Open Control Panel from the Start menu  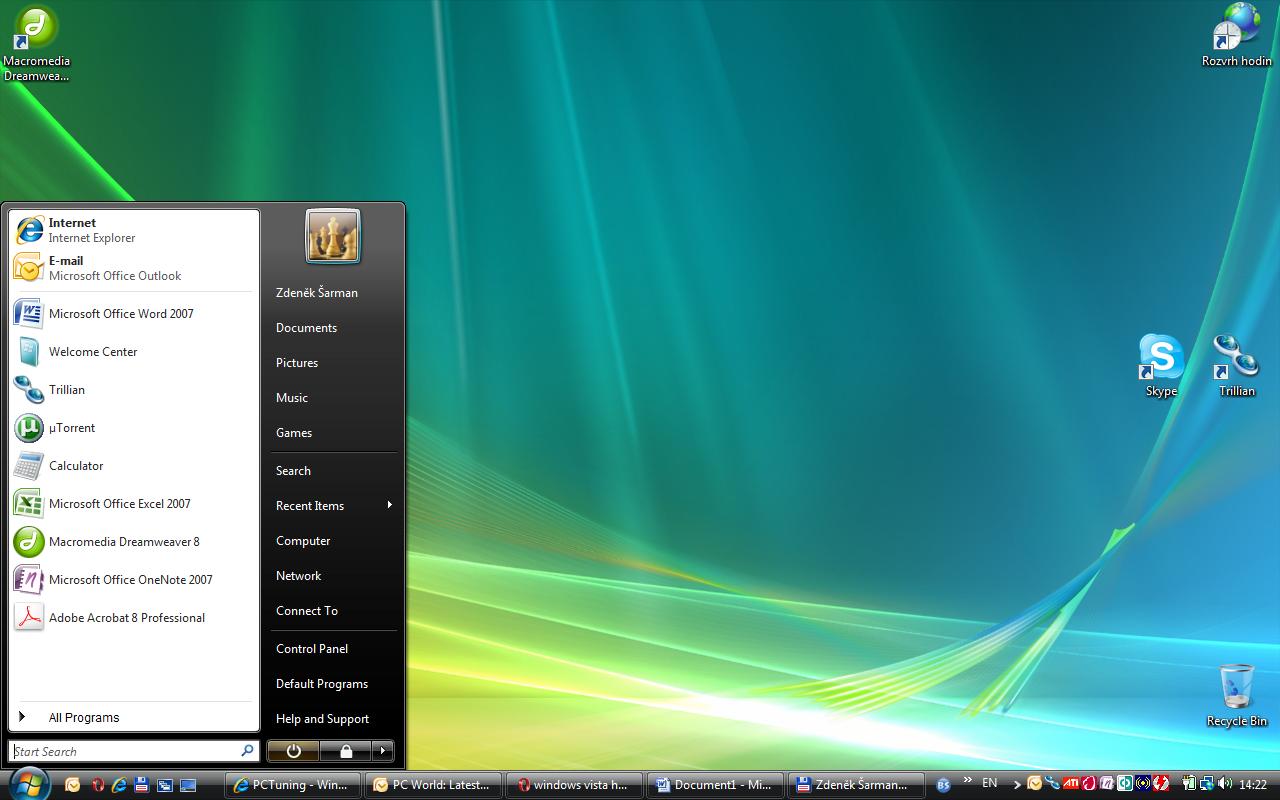point(333,649)
